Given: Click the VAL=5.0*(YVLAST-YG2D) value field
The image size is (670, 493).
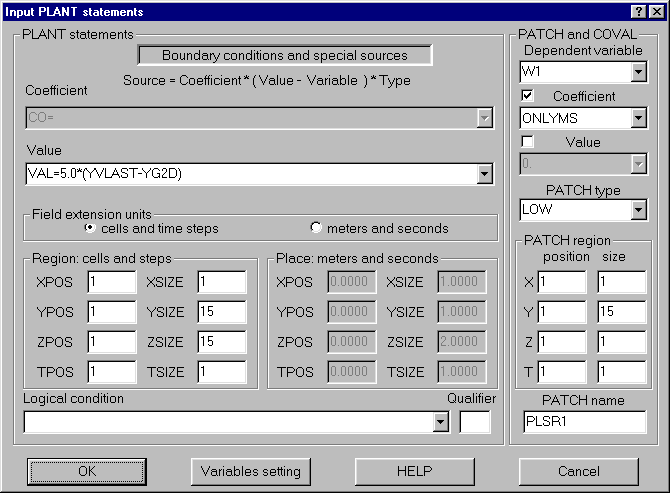Looking at the screenshot, I should click(x=251, y=174).
